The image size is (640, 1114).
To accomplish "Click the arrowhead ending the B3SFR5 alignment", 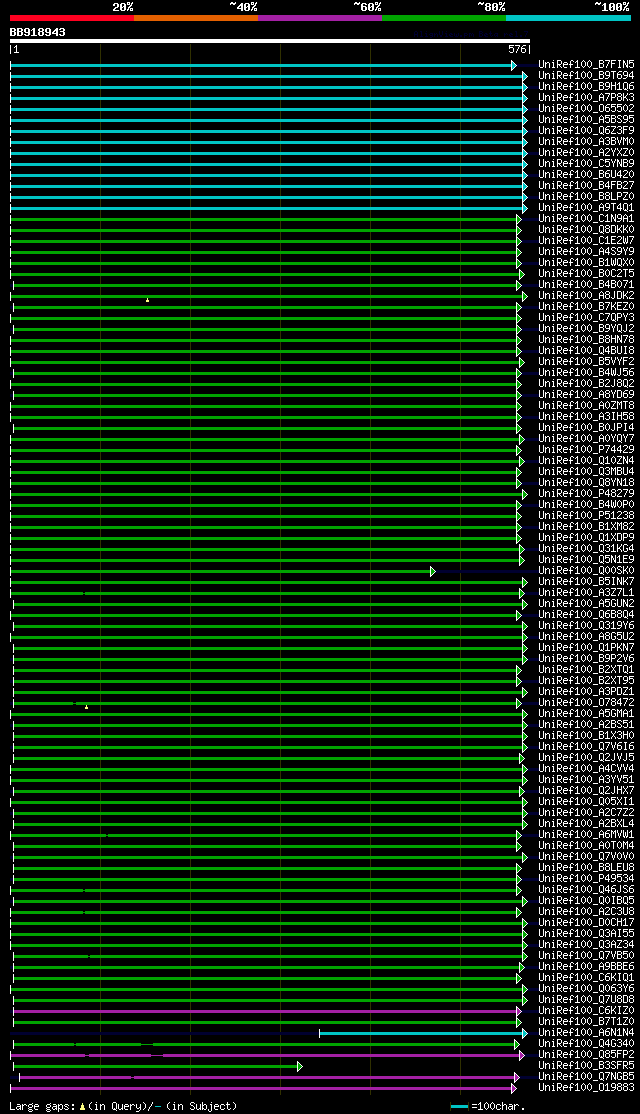I will [x=300, y=1066].
